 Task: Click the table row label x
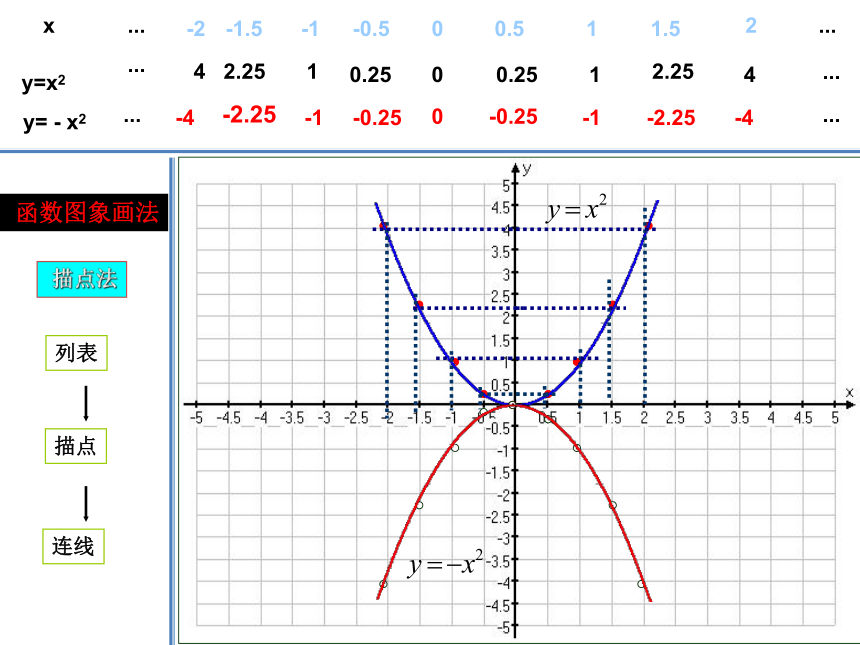[x=49, y=26]
